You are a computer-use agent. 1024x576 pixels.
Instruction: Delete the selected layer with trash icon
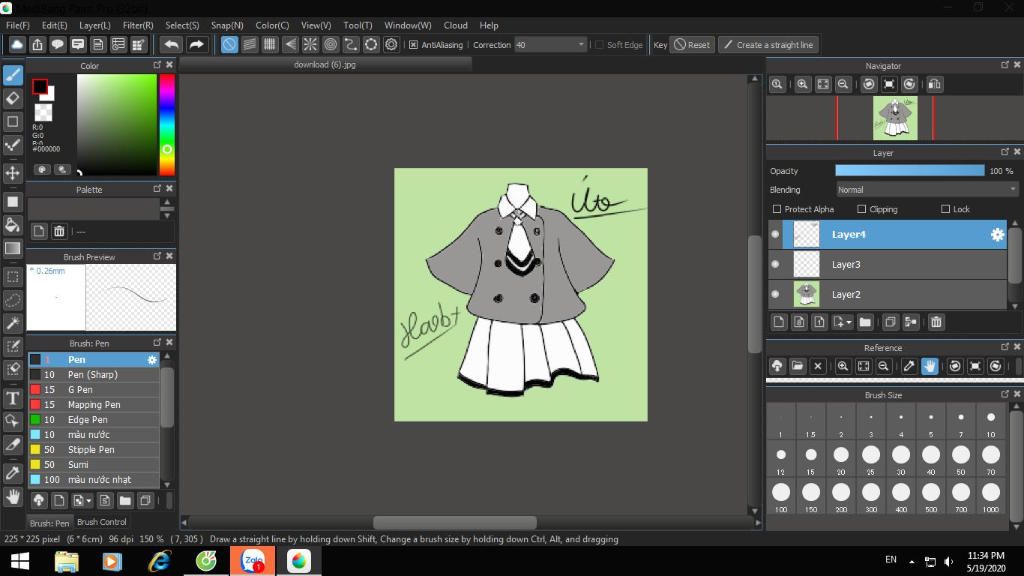click(x=936, y=322)
